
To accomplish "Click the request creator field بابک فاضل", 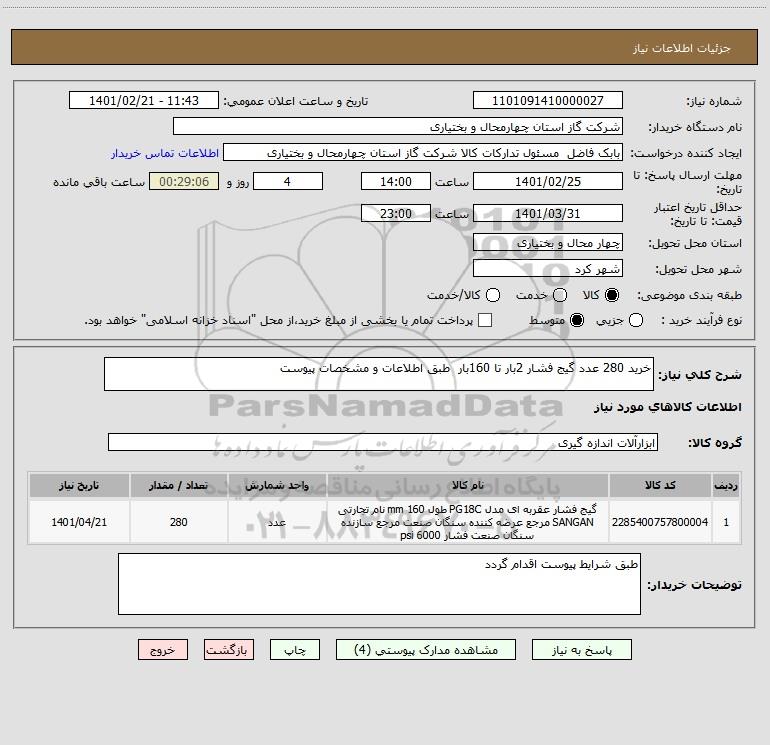I will click(423, 152).
